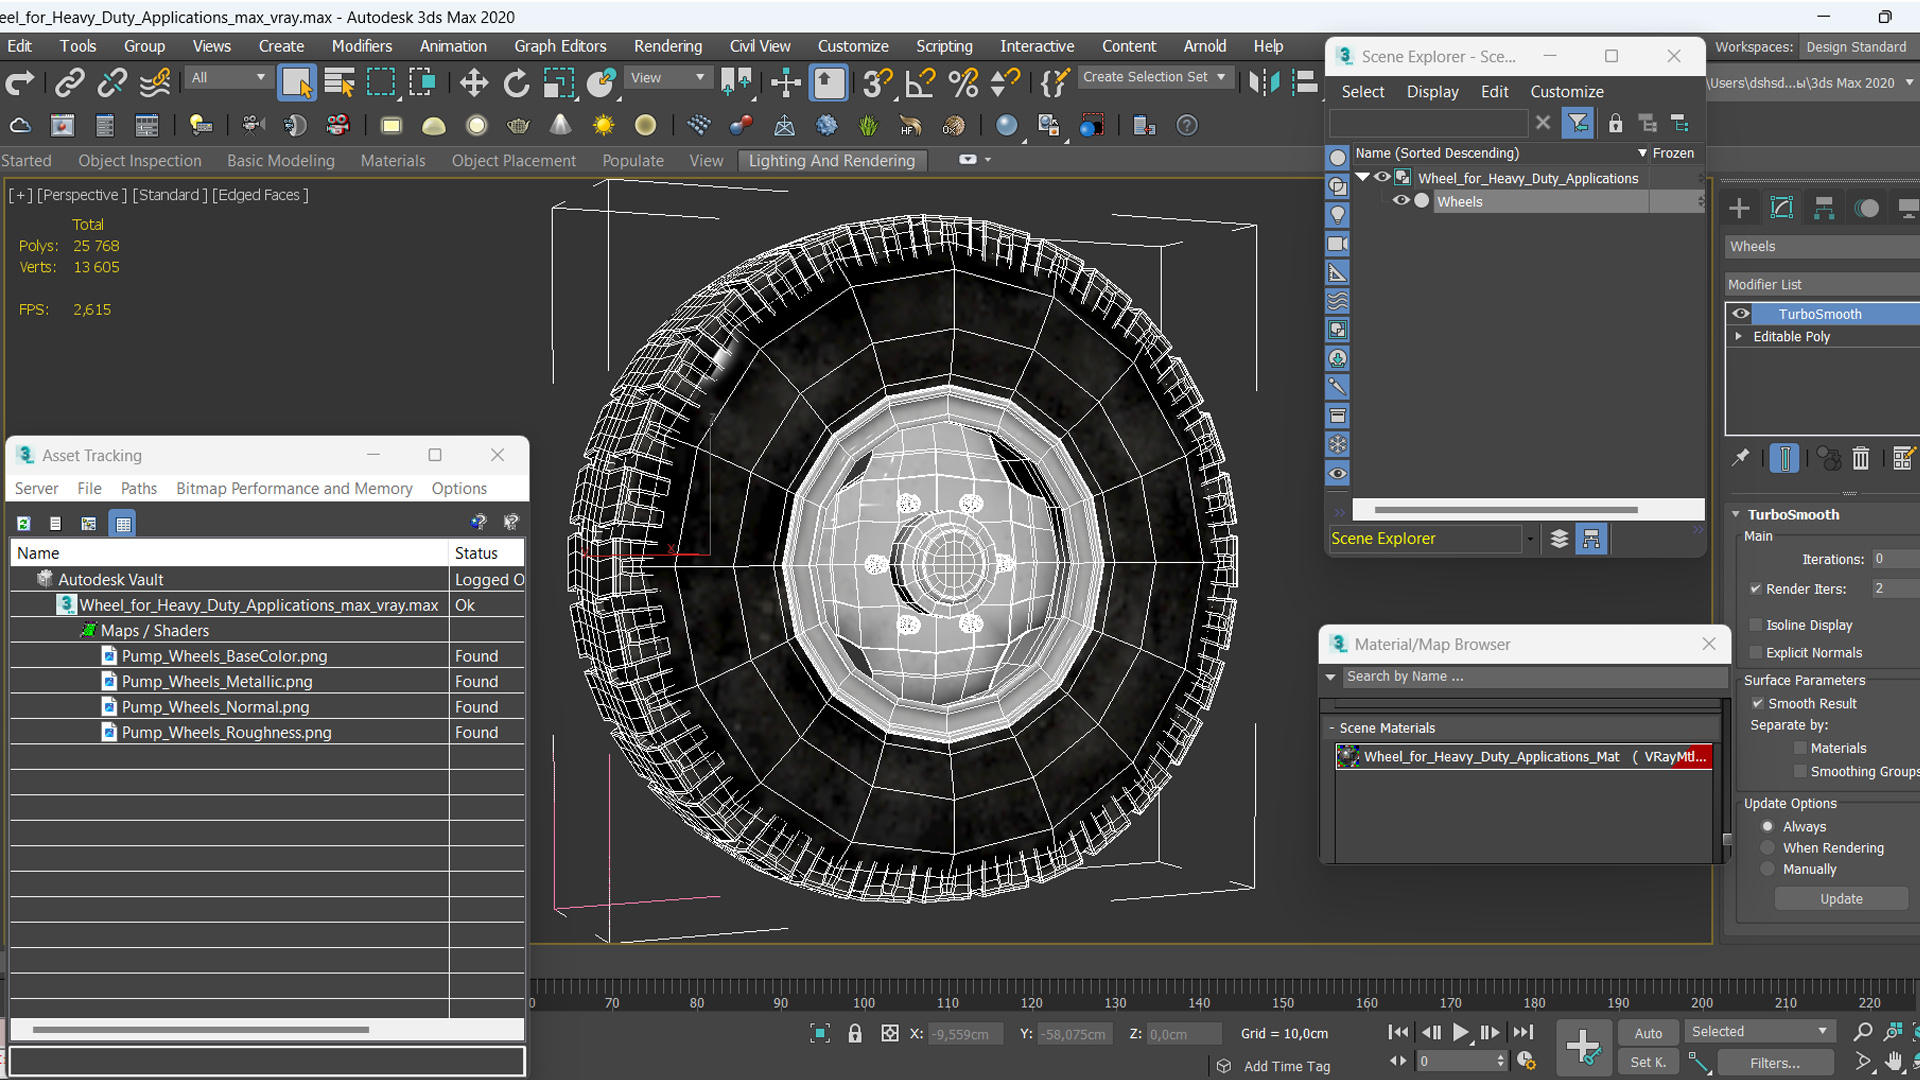The image size is (1920, 1080).
Task: Open the Hierarchy command panel tab
Action: (1824, 208)
